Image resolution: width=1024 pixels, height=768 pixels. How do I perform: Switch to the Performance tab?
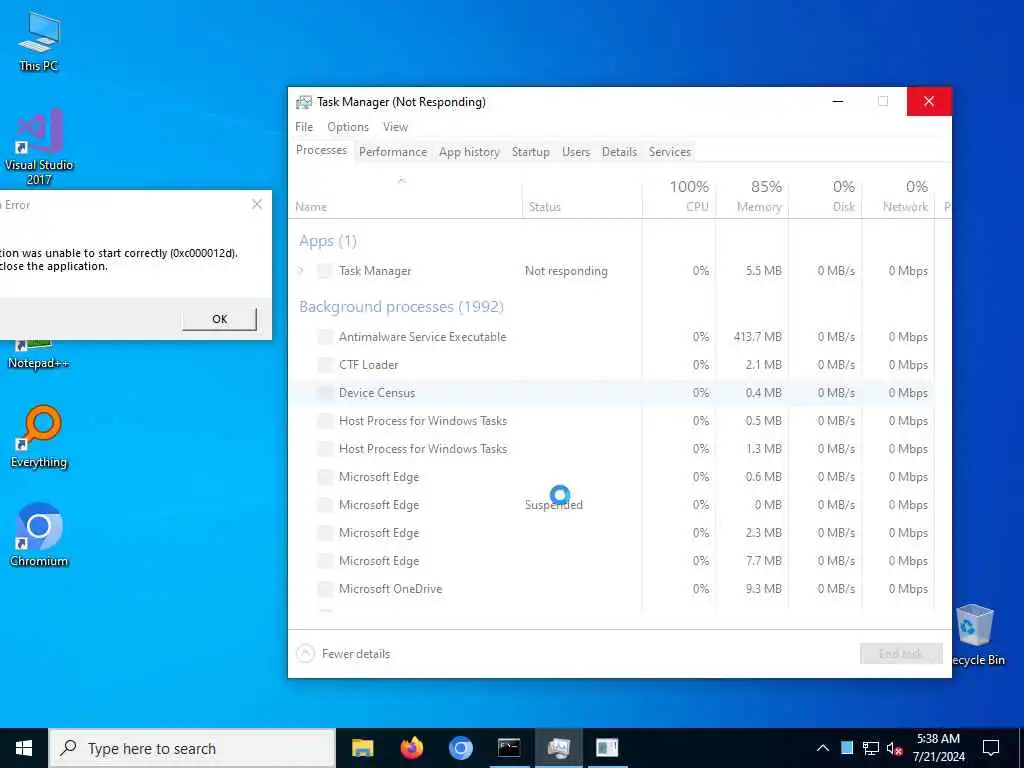coord(393,152)
